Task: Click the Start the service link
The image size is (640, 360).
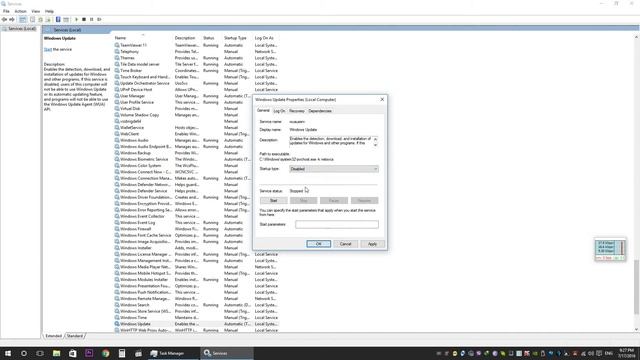Action: click(48, 49)
